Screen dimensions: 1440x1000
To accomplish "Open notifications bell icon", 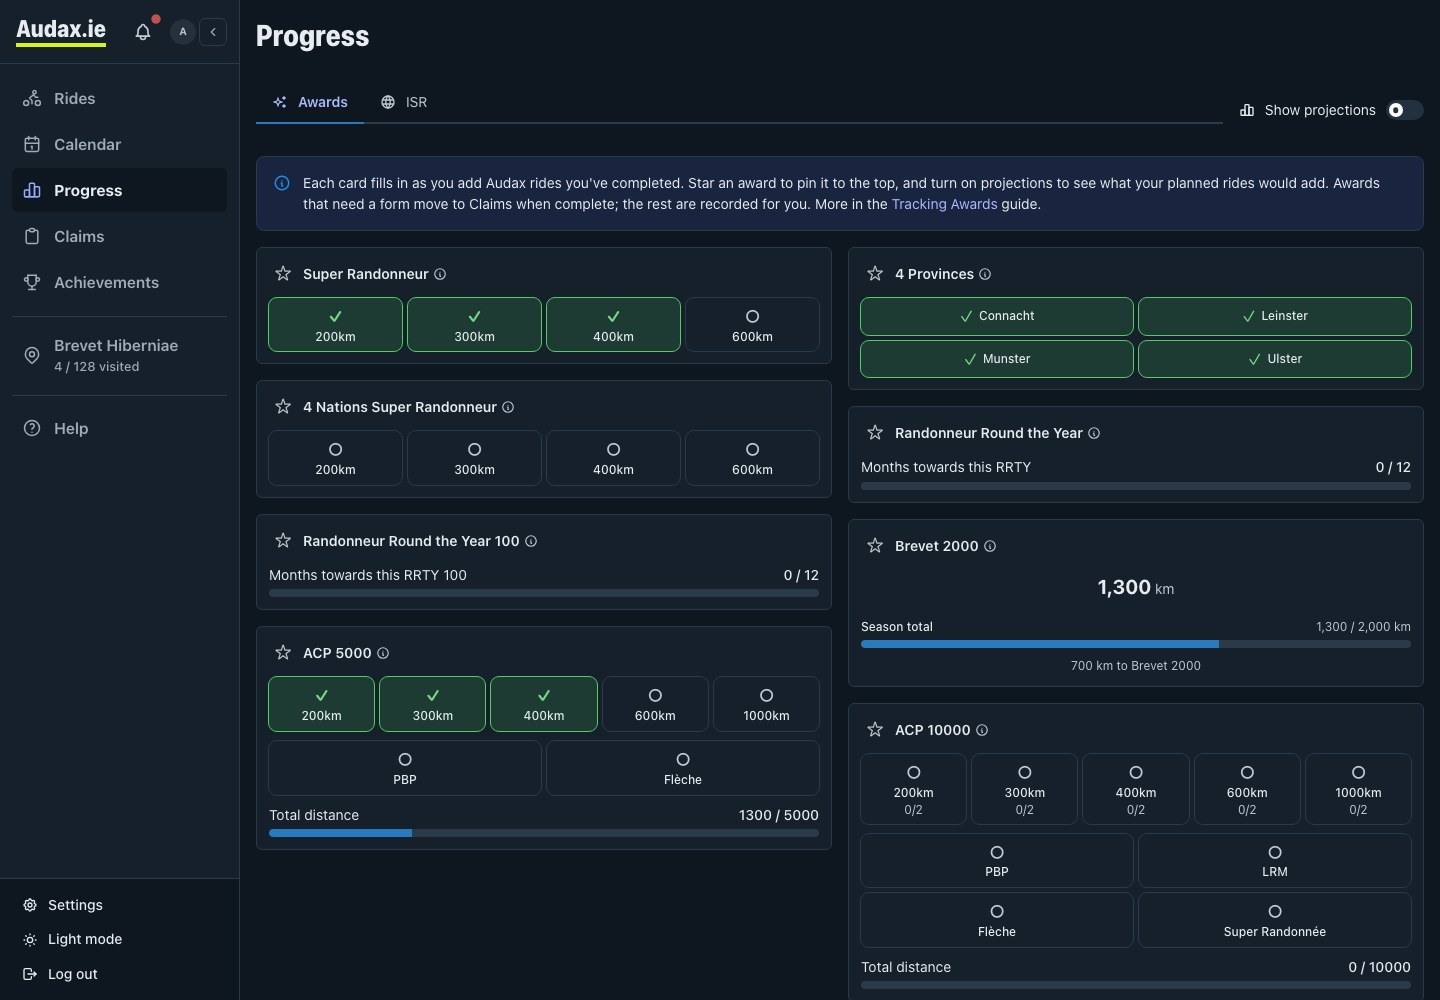I will (x=143, y=32).
